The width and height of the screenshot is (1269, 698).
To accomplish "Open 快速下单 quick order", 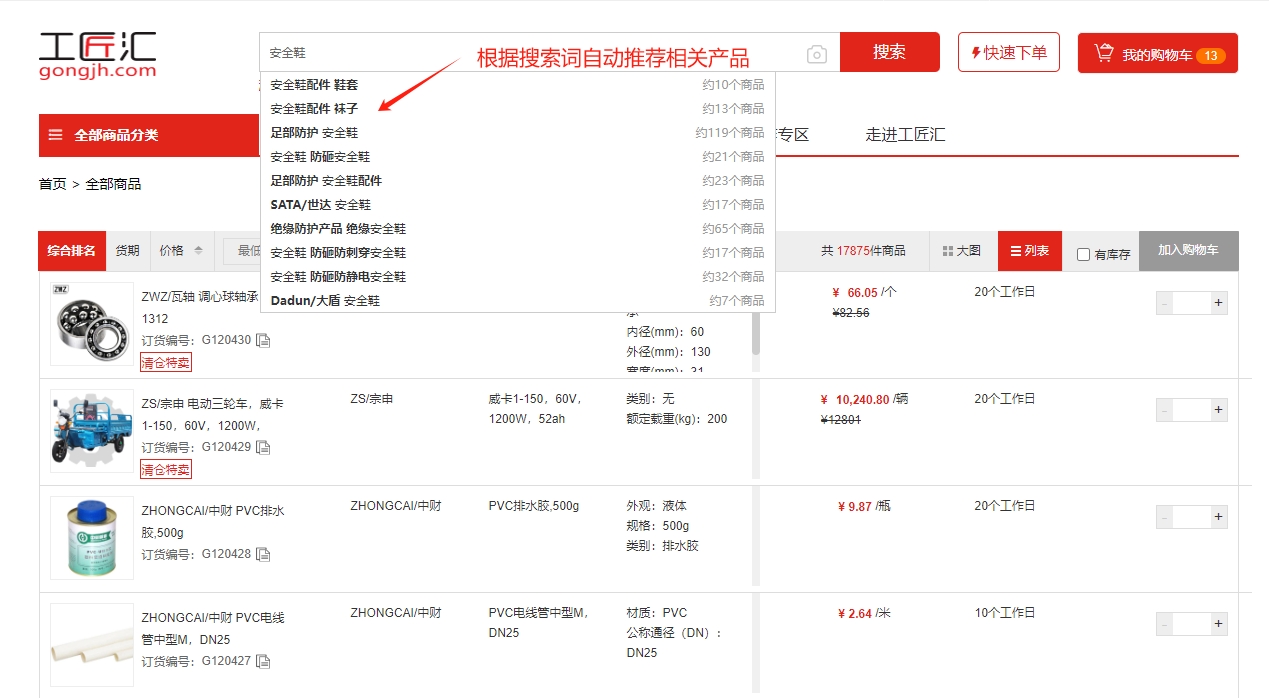I will pyautogui.click(x=1009, y=52).
